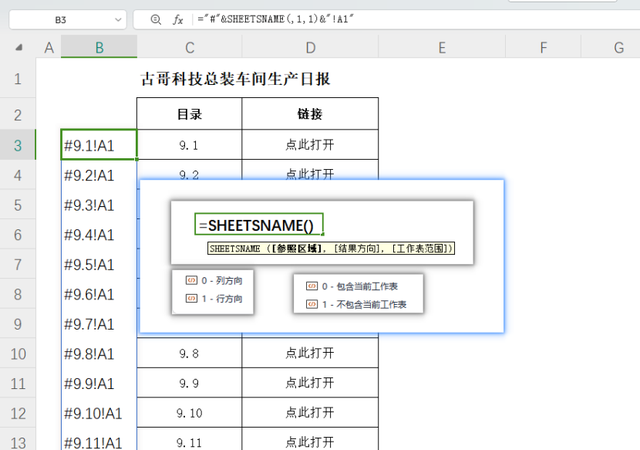The width and height of the screenshot is (640, 450).
Task: Open 点此打开 link in row 10
Action: click(x=310, y=353)
